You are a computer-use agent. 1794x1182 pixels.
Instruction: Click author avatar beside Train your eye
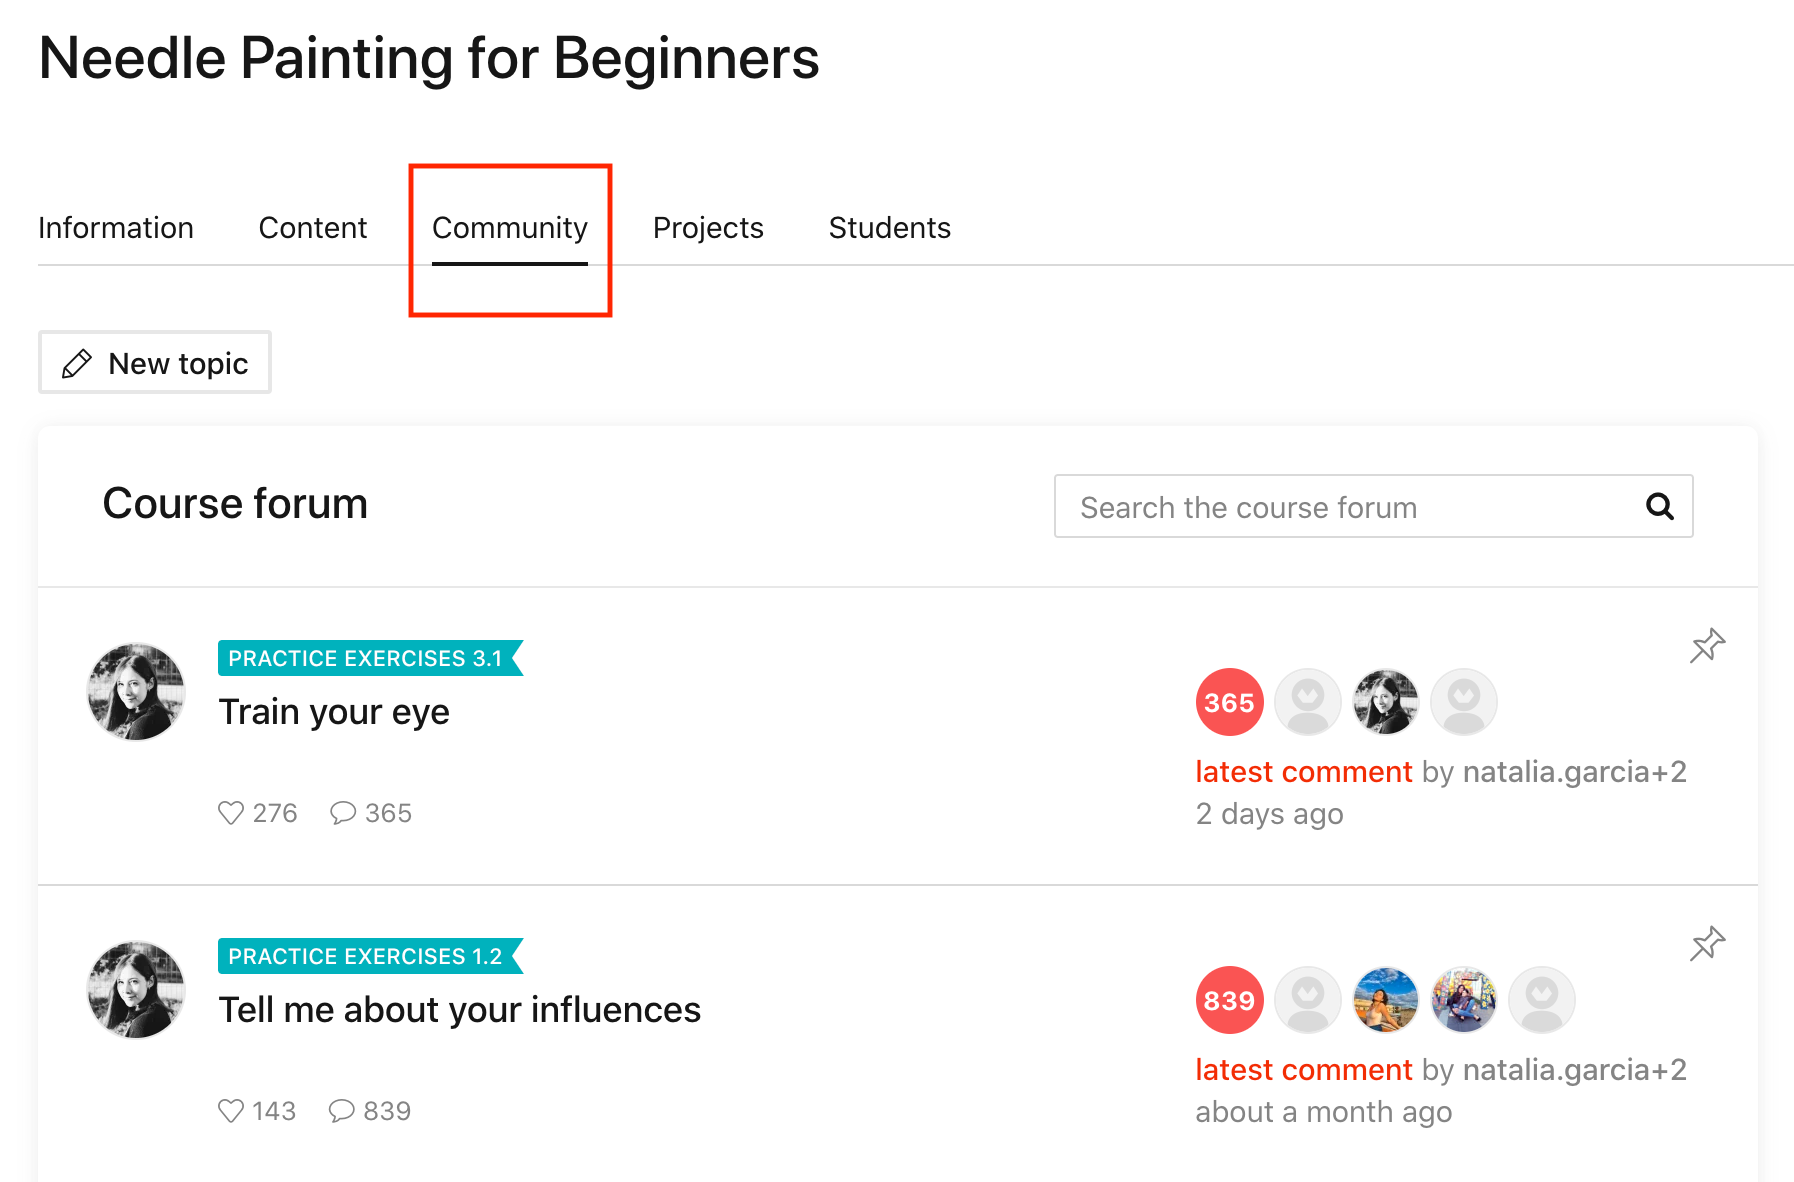136,692
